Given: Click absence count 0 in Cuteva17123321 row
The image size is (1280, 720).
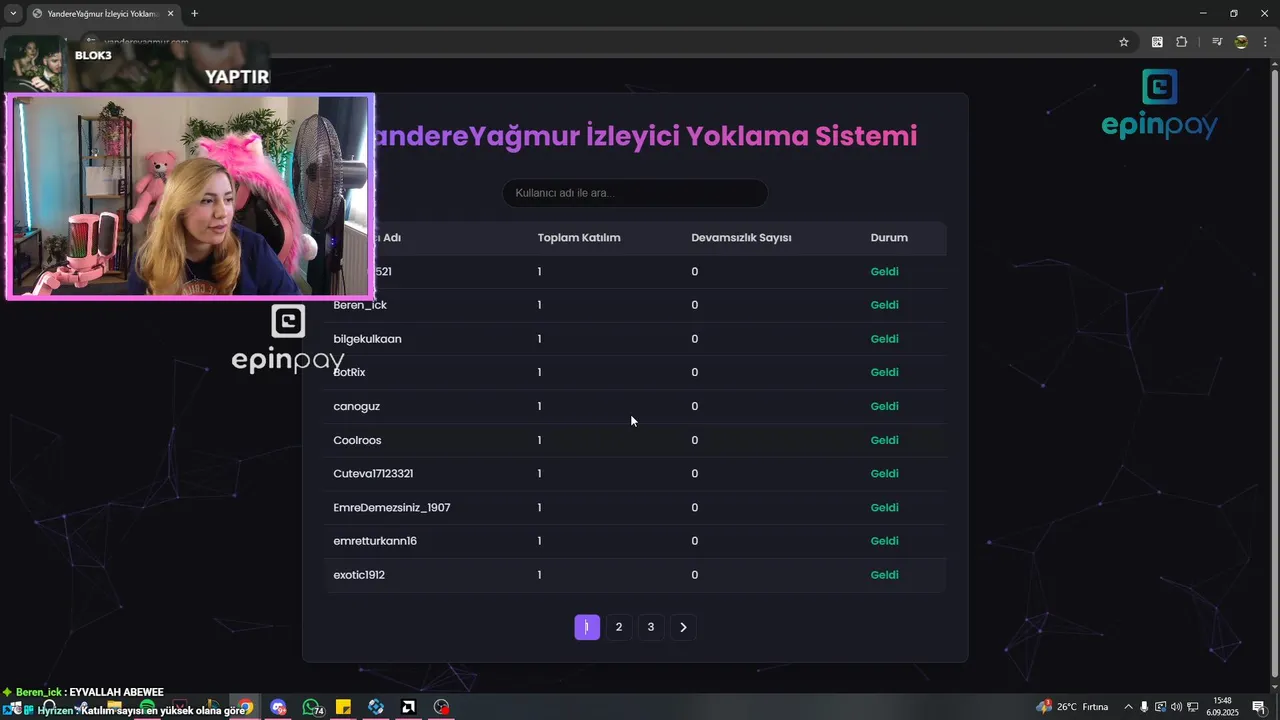Looking at the screenshot, I should [695, 474].
